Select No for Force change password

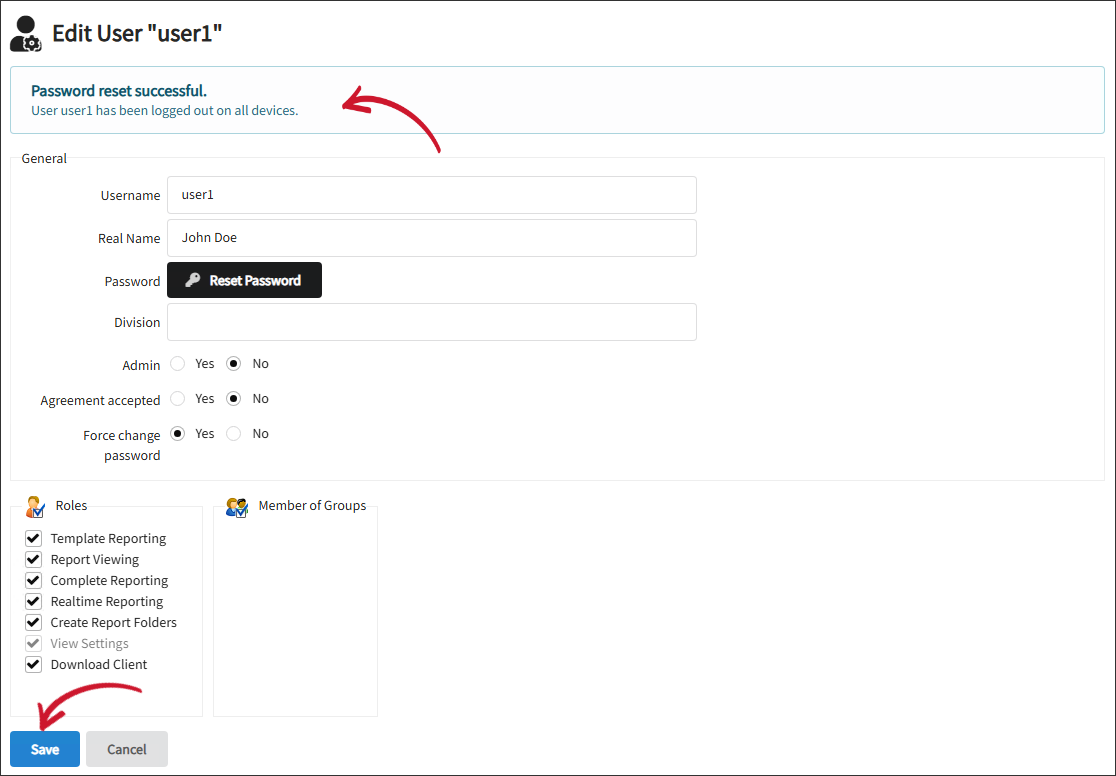pos(233,434)
